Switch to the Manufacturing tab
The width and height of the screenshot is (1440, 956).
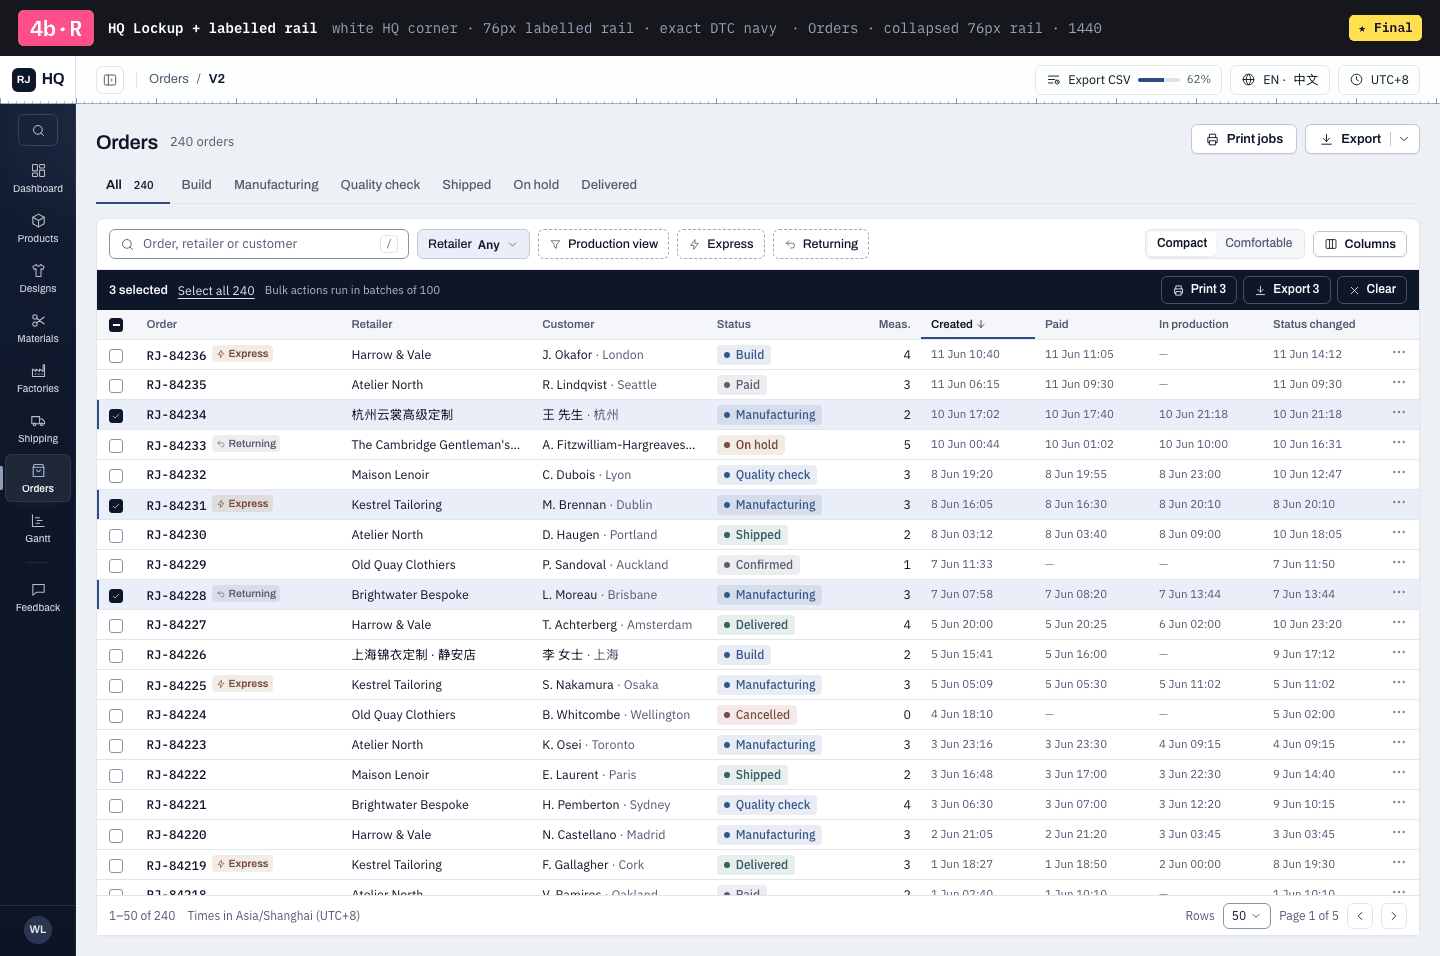[x=276, y=185]
